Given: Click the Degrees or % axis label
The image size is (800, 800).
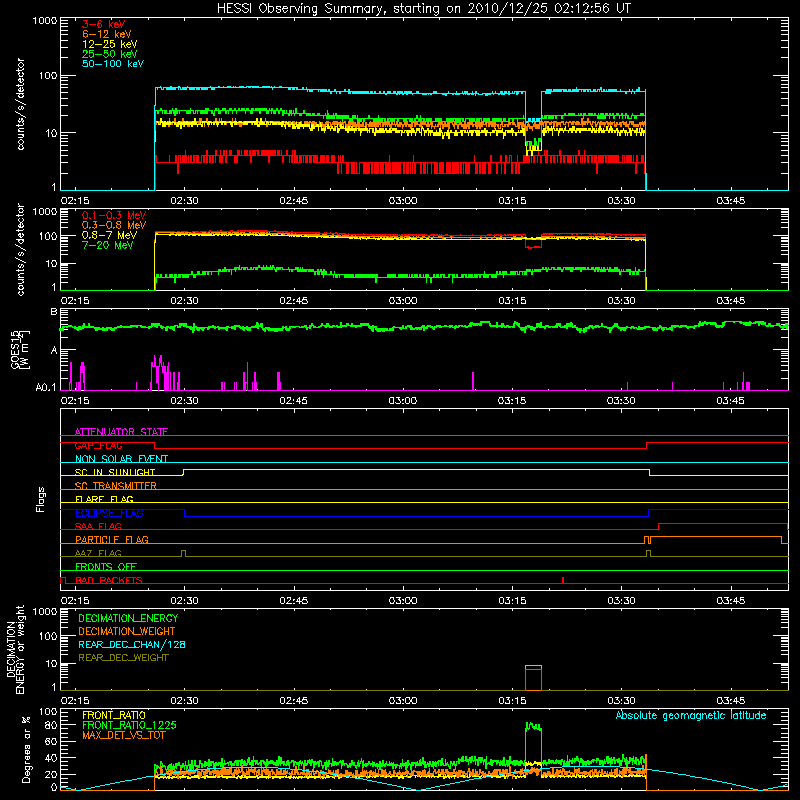Looking at the screenshot, I should tap(26, 749).
